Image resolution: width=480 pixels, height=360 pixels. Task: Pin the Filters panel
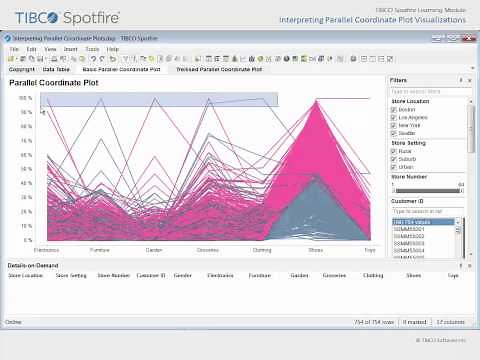tap(461, 80)
